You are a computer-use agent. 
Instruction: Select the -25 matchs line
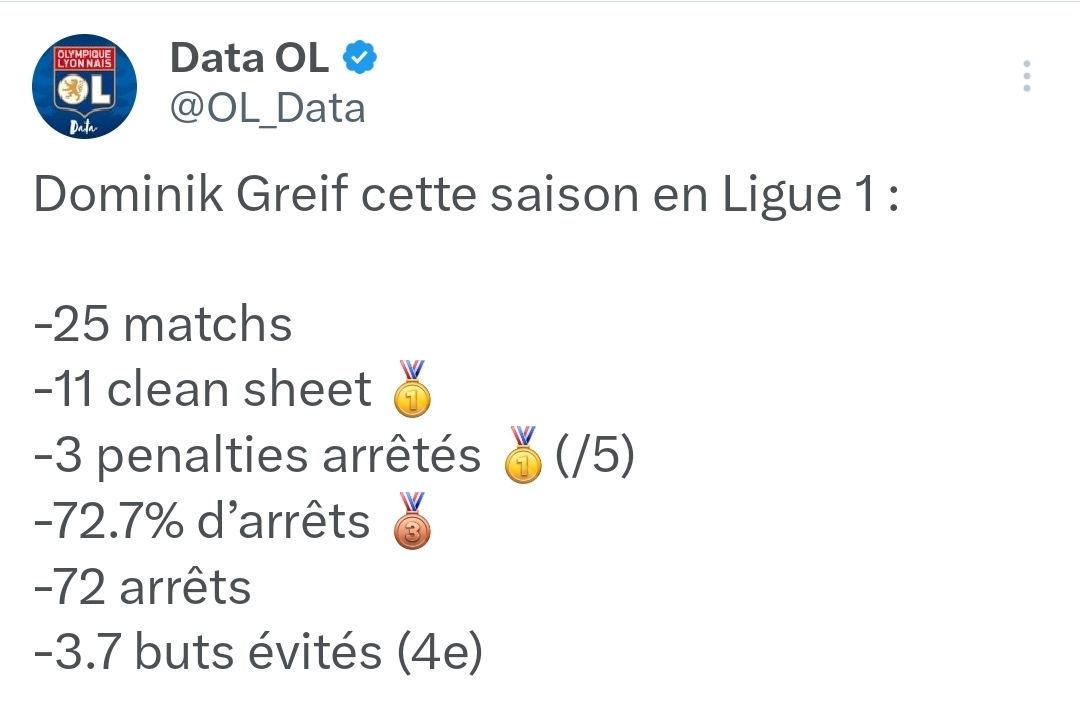[163, 325]
